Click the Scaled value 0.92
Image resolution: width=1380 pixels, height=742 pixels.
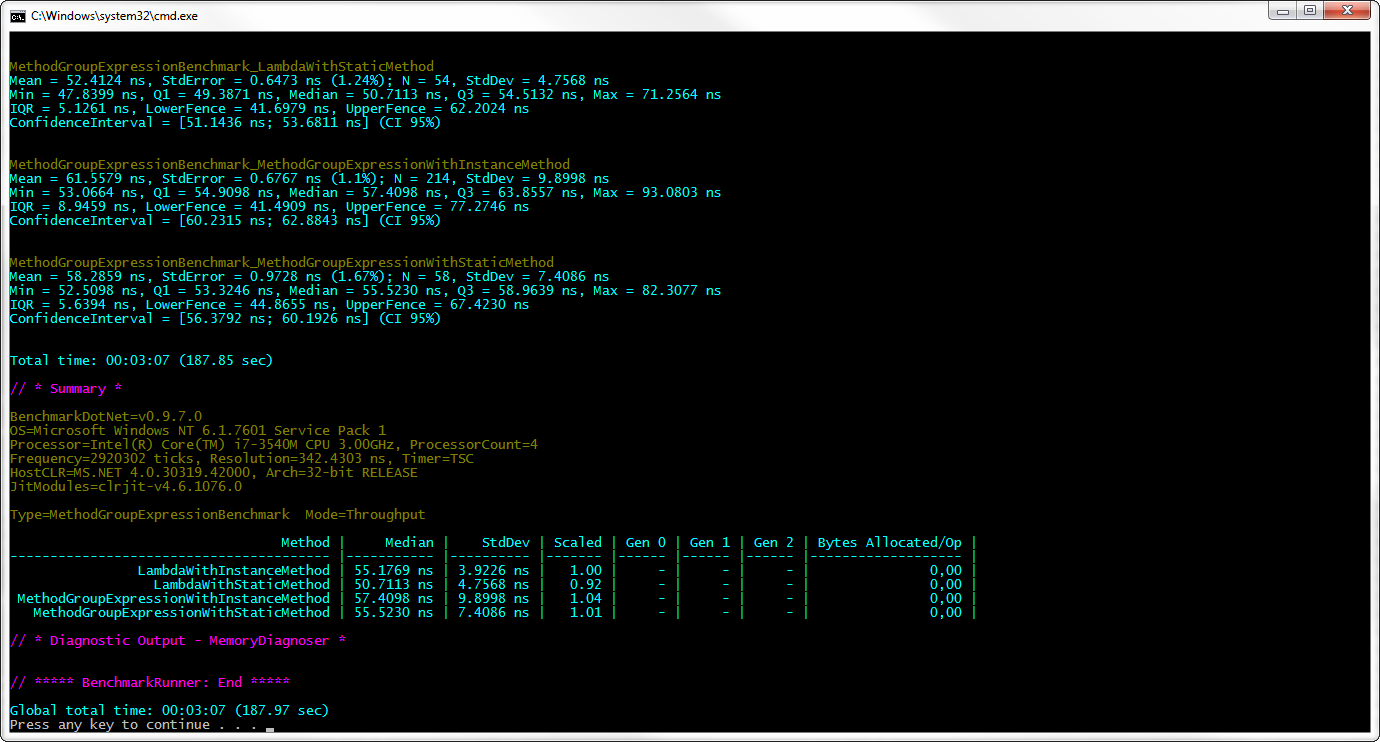pyautogui.click(x=586, y=584)
